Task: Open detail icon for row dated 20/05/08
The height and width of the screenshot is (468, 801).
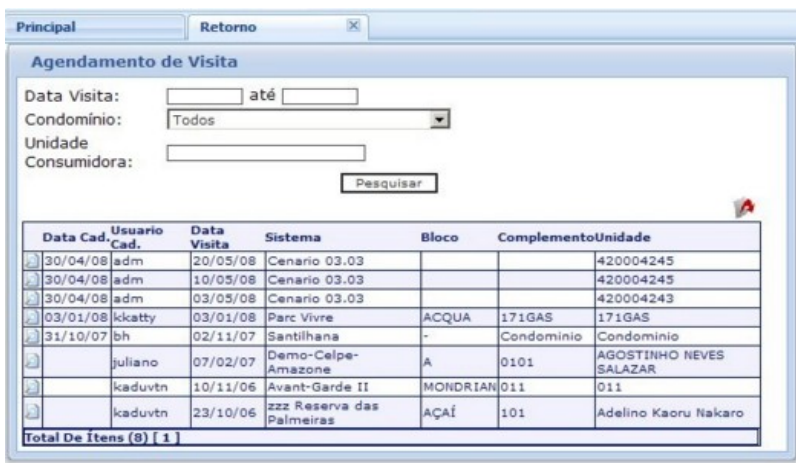Action: point(31,260)
